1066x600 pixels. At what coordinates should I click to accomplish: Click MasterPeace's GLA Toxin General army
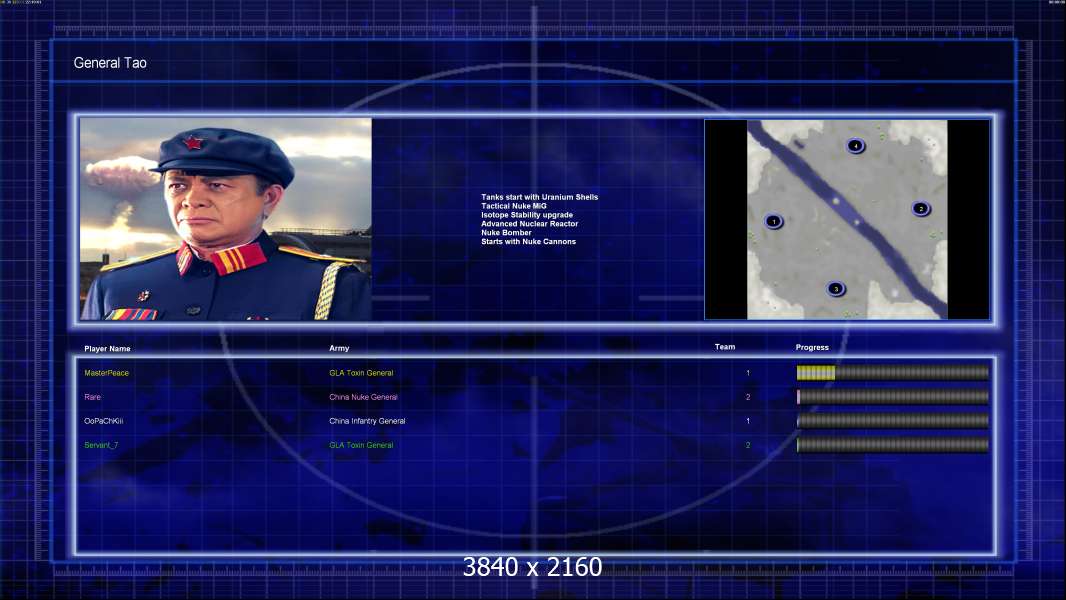coord(361,373)
